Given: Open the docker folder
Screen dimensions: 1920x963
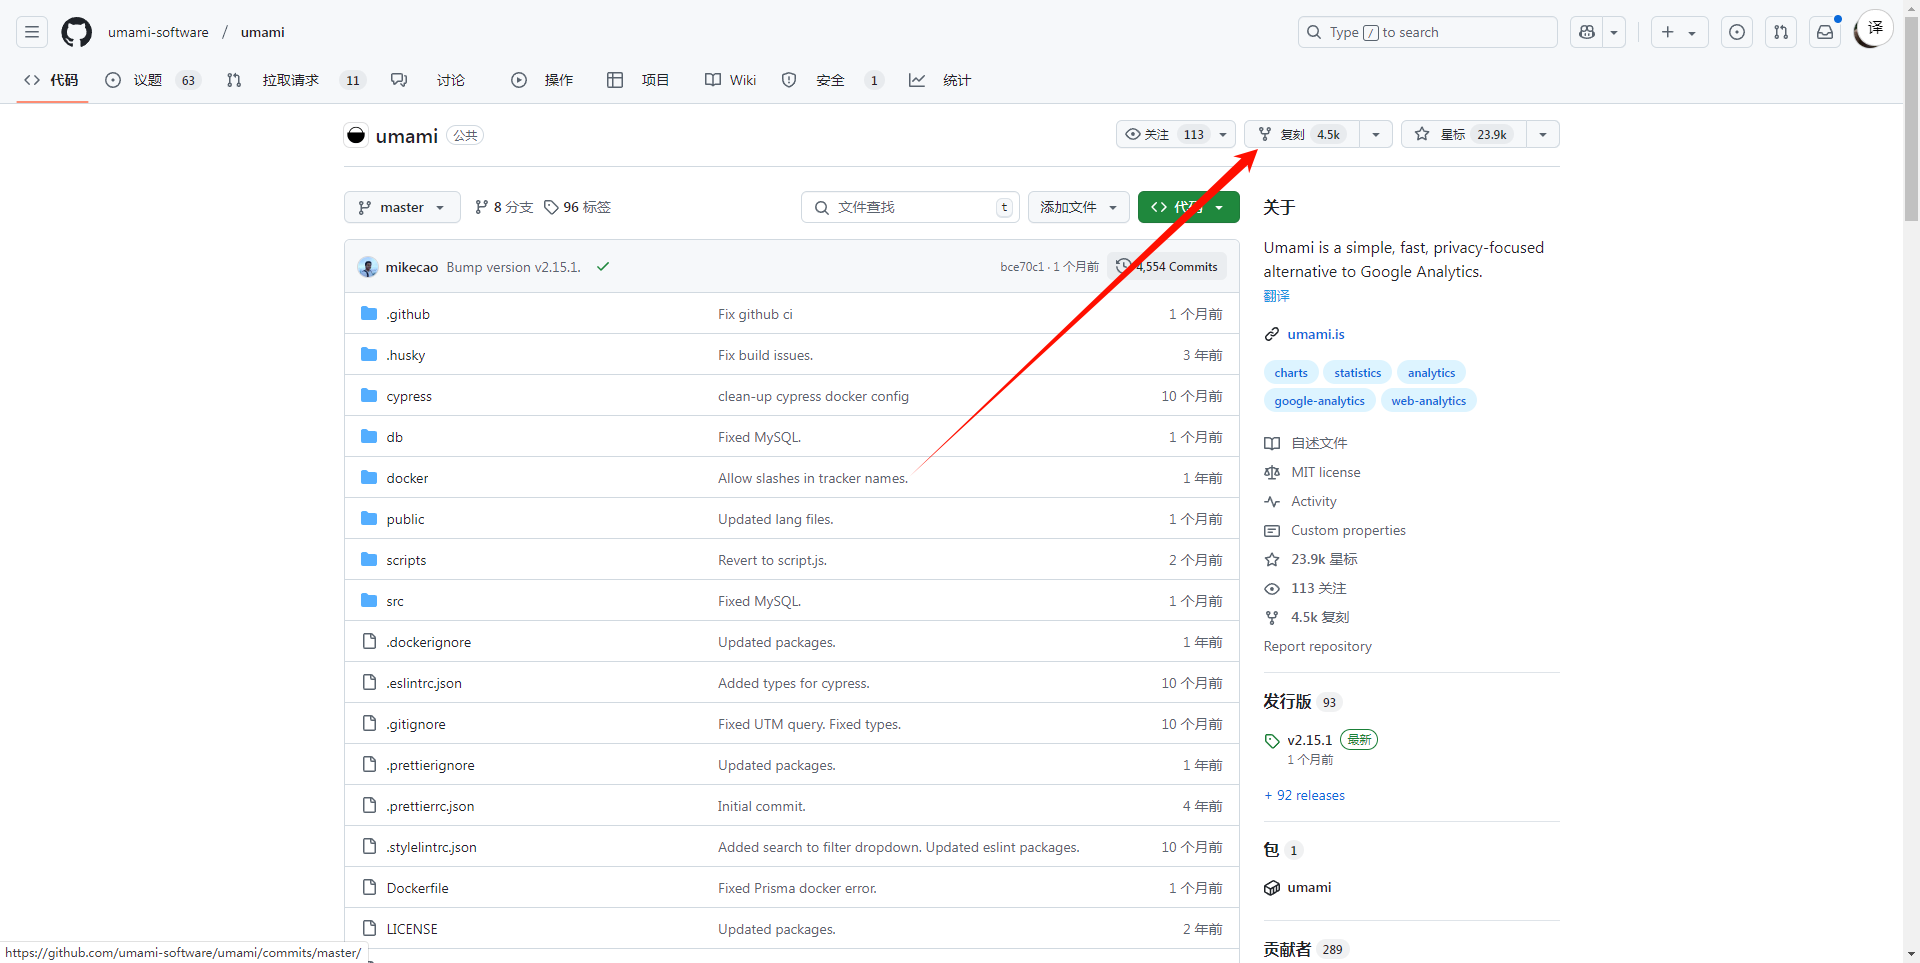Looking at the screenshot, I should [407, 478].
